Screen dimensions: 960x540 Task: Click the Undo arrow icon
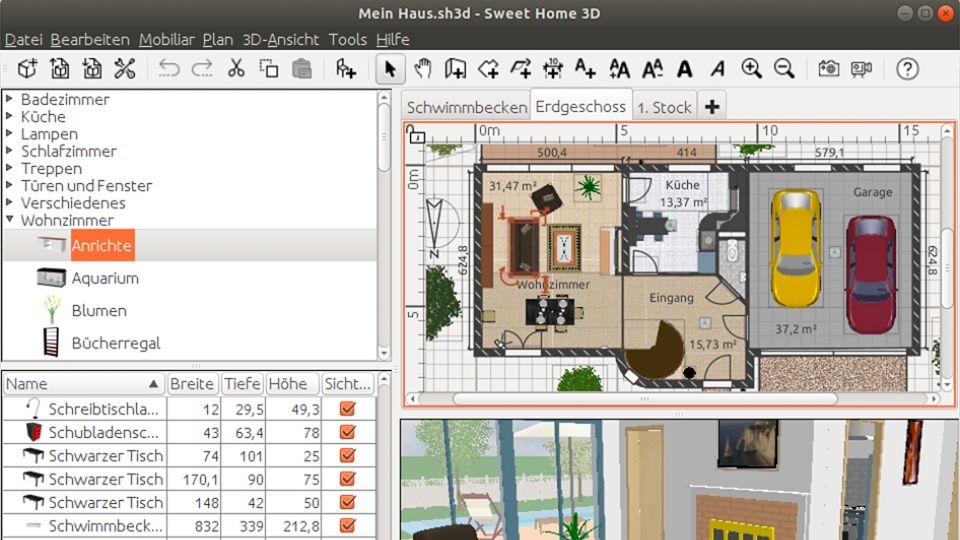click(169, 69)
